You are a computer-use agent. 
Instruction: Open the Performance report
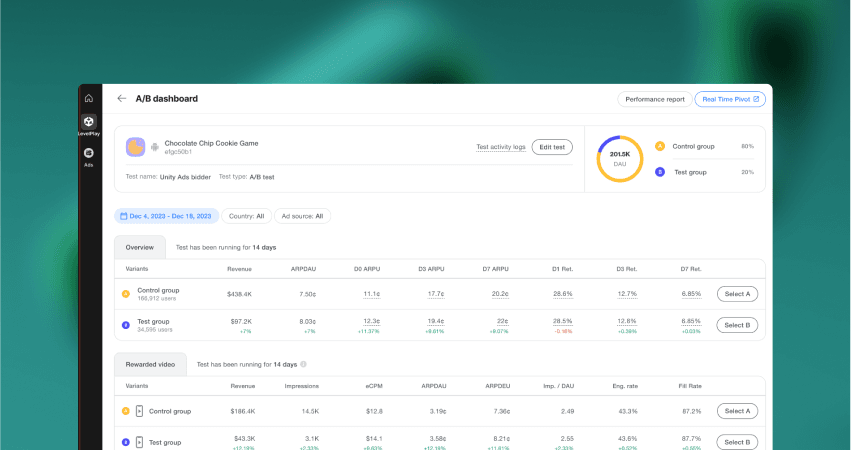pyautogui.click(x=654, y=99)
